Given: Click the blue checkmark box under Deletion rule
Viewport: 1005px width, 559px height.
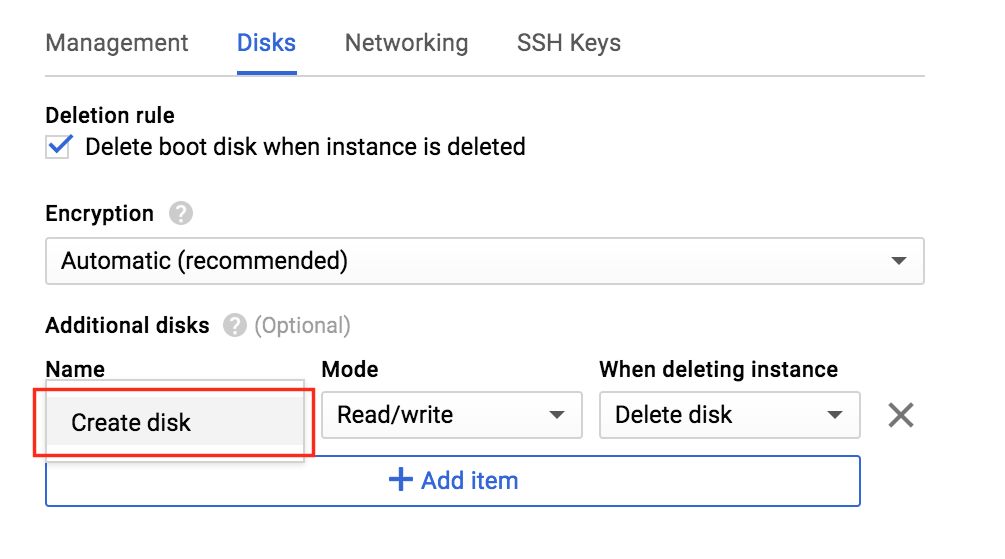Looking at the screenshot, I should (58, 147).
